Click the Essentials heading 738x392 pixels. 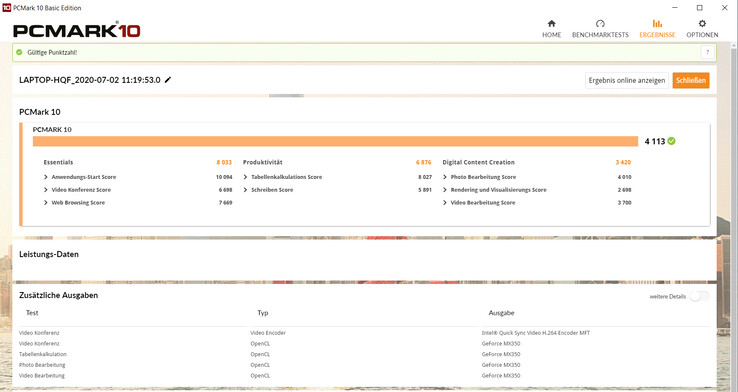(58, 162)
